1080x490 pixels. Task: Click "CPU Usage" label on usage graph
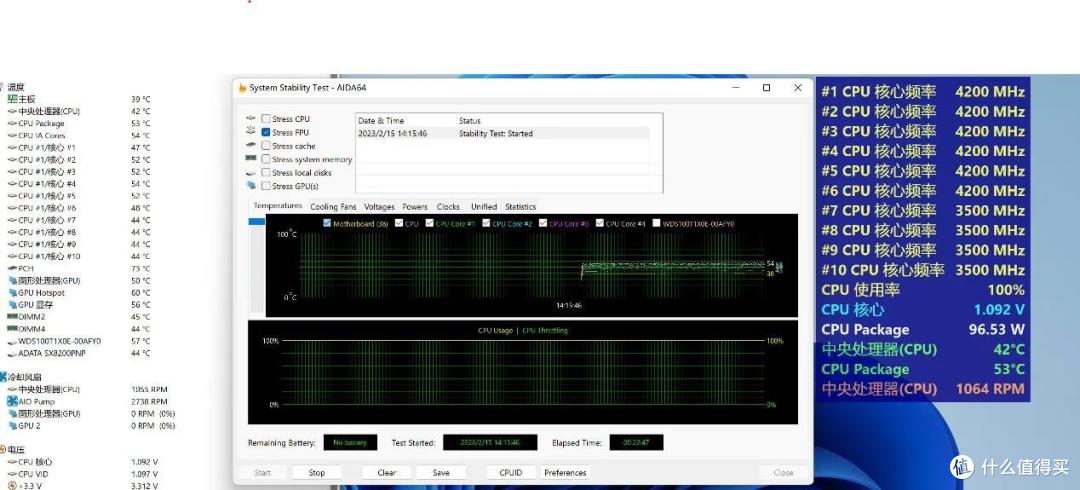[x=495, y=330]
